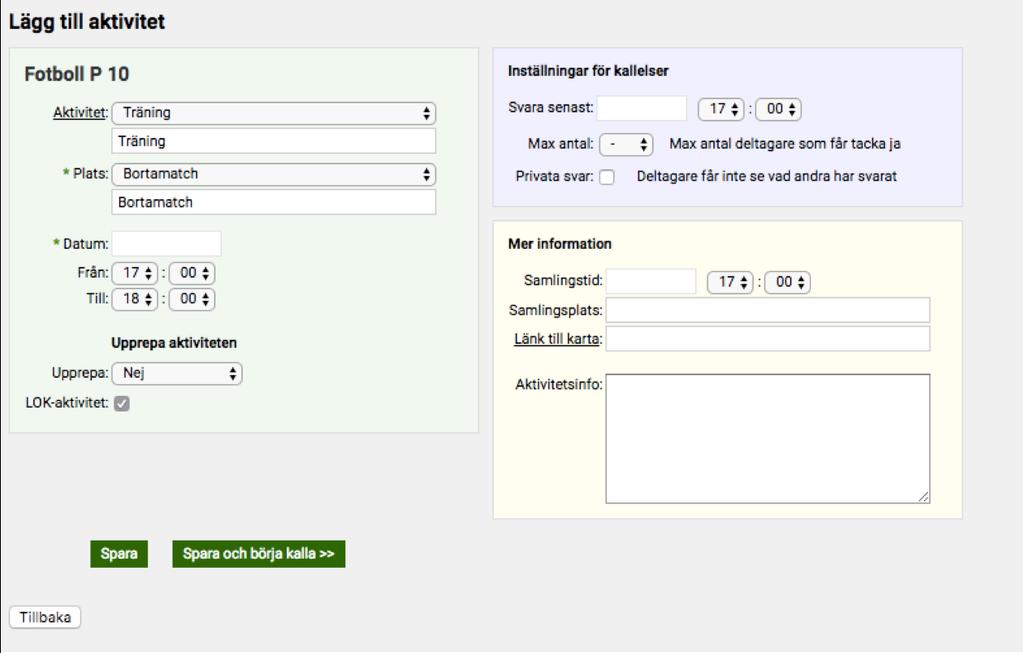Click the Aktivitet label link

(x=79, y=112)
